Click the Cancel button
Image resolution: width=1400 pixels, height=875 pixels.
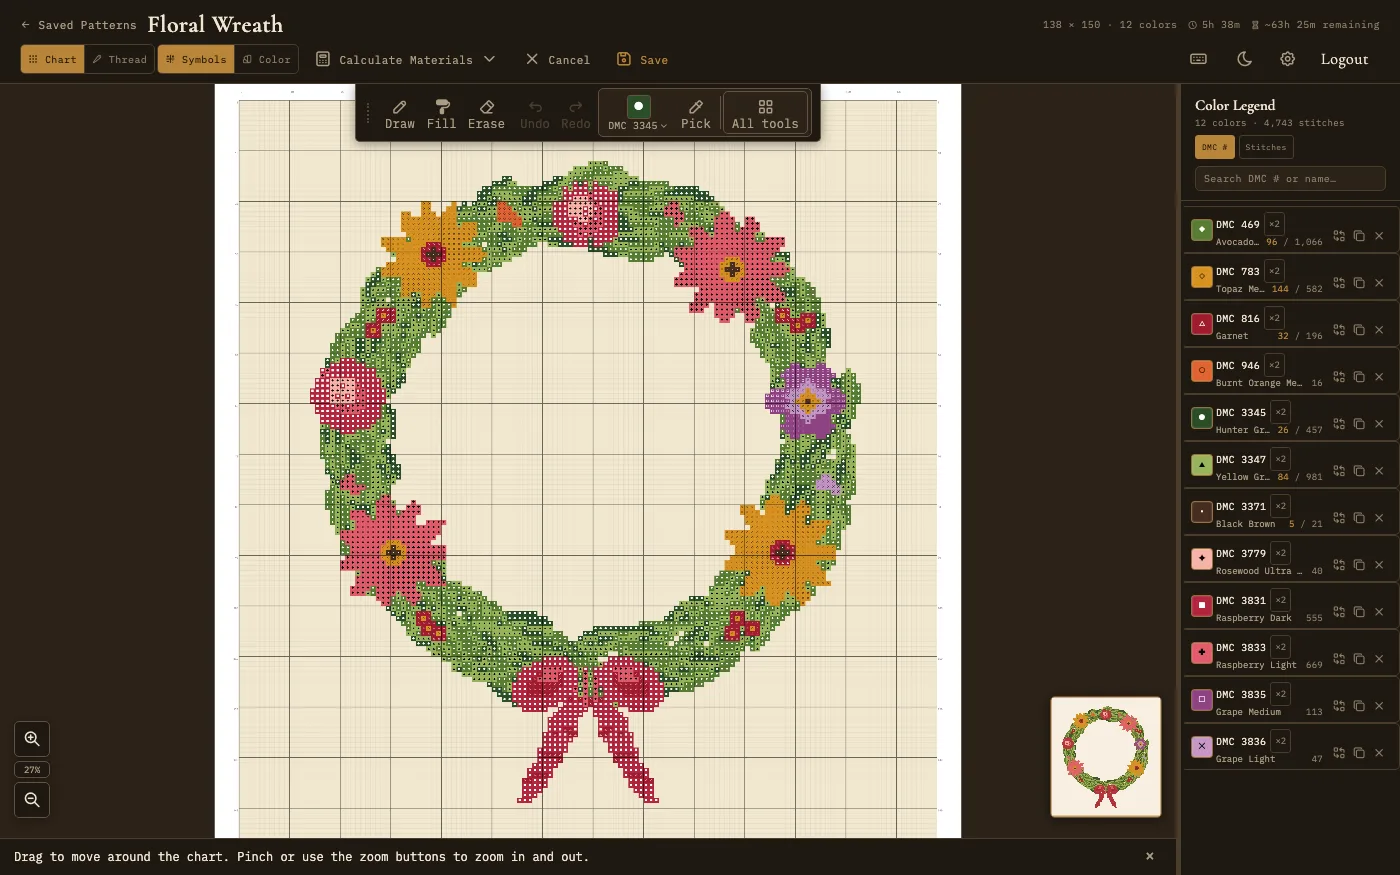[x=558, y=59]
